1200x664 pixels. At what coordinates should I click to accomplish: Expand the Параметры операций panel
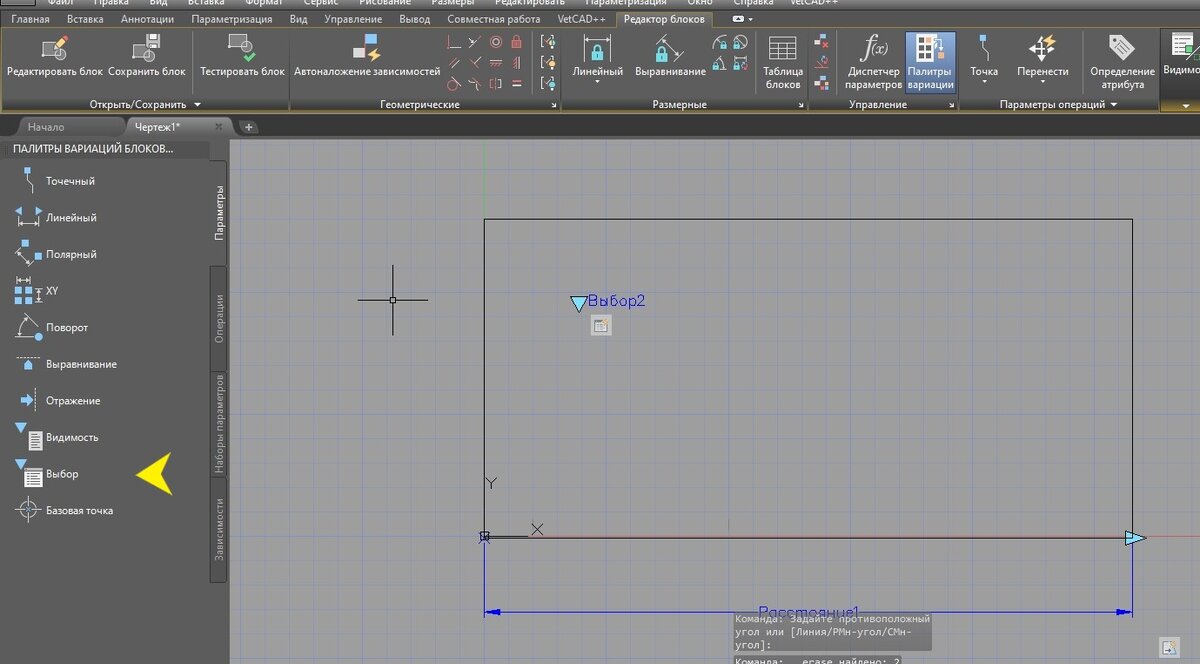(x=1113, y=104)
